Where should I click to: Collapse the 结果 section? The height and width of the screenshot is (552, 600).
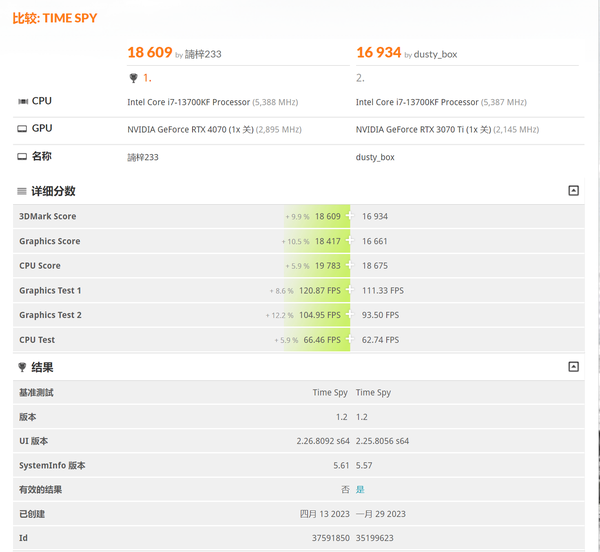point(573,367)
